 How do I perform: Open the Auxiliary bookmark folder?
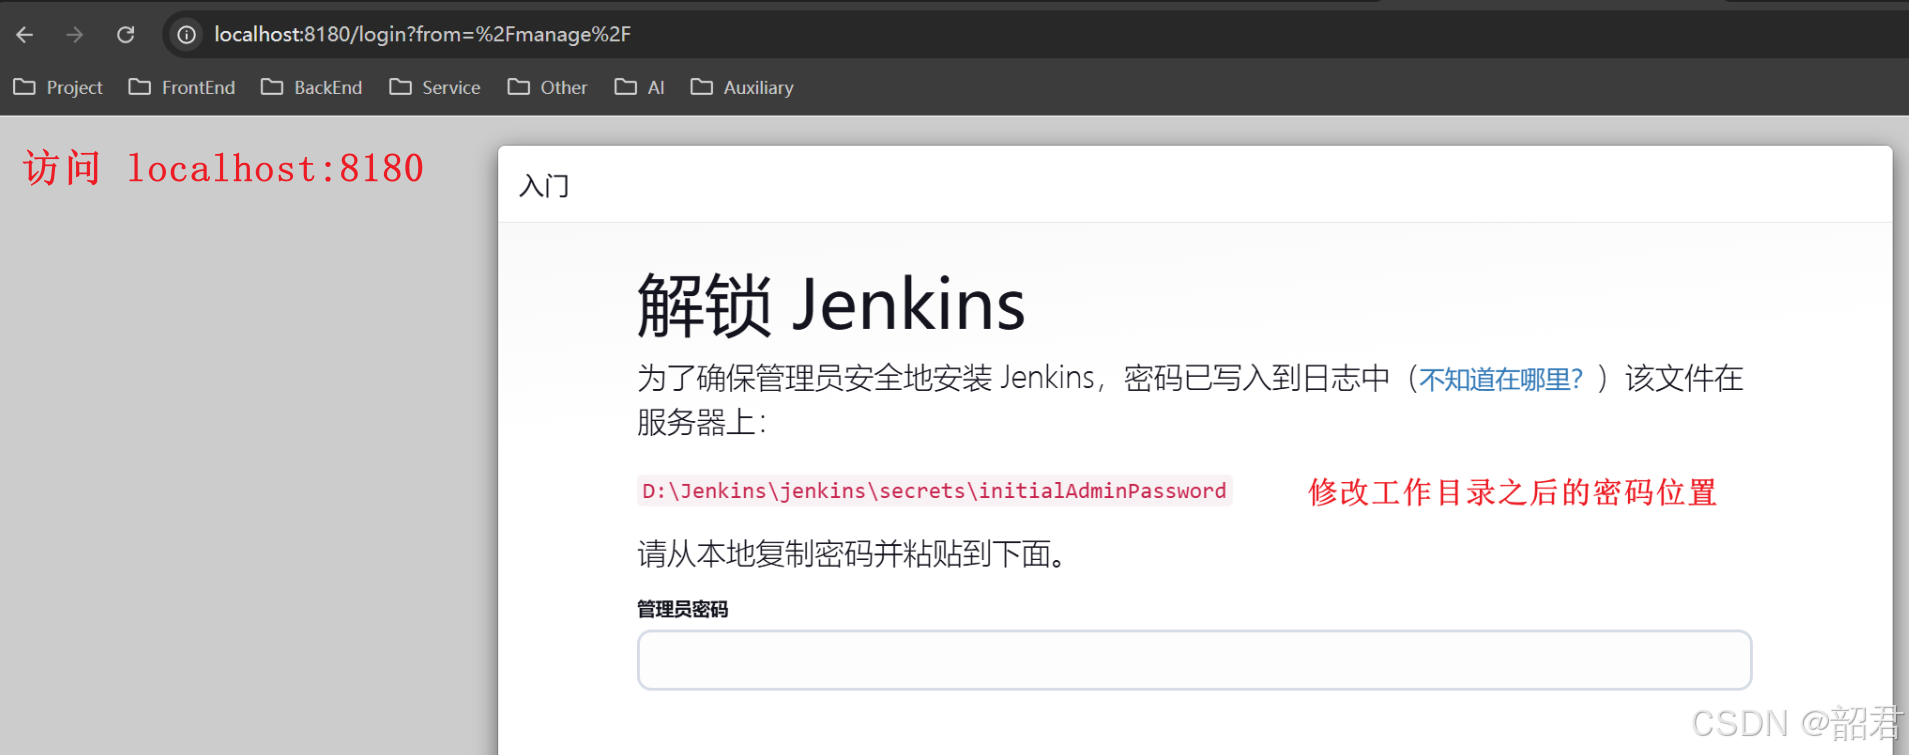[x=742, y=87]
